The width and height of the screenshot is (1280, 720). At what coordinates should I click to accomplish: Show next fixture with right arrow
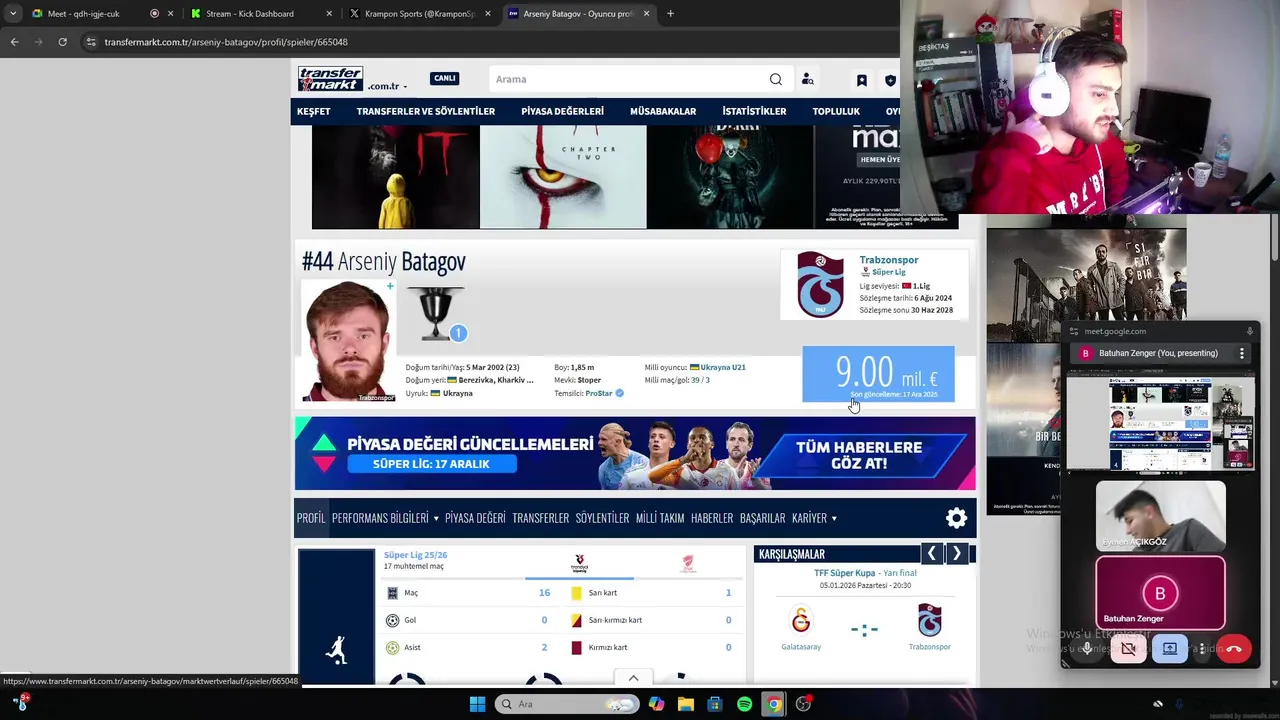[956, 553]
